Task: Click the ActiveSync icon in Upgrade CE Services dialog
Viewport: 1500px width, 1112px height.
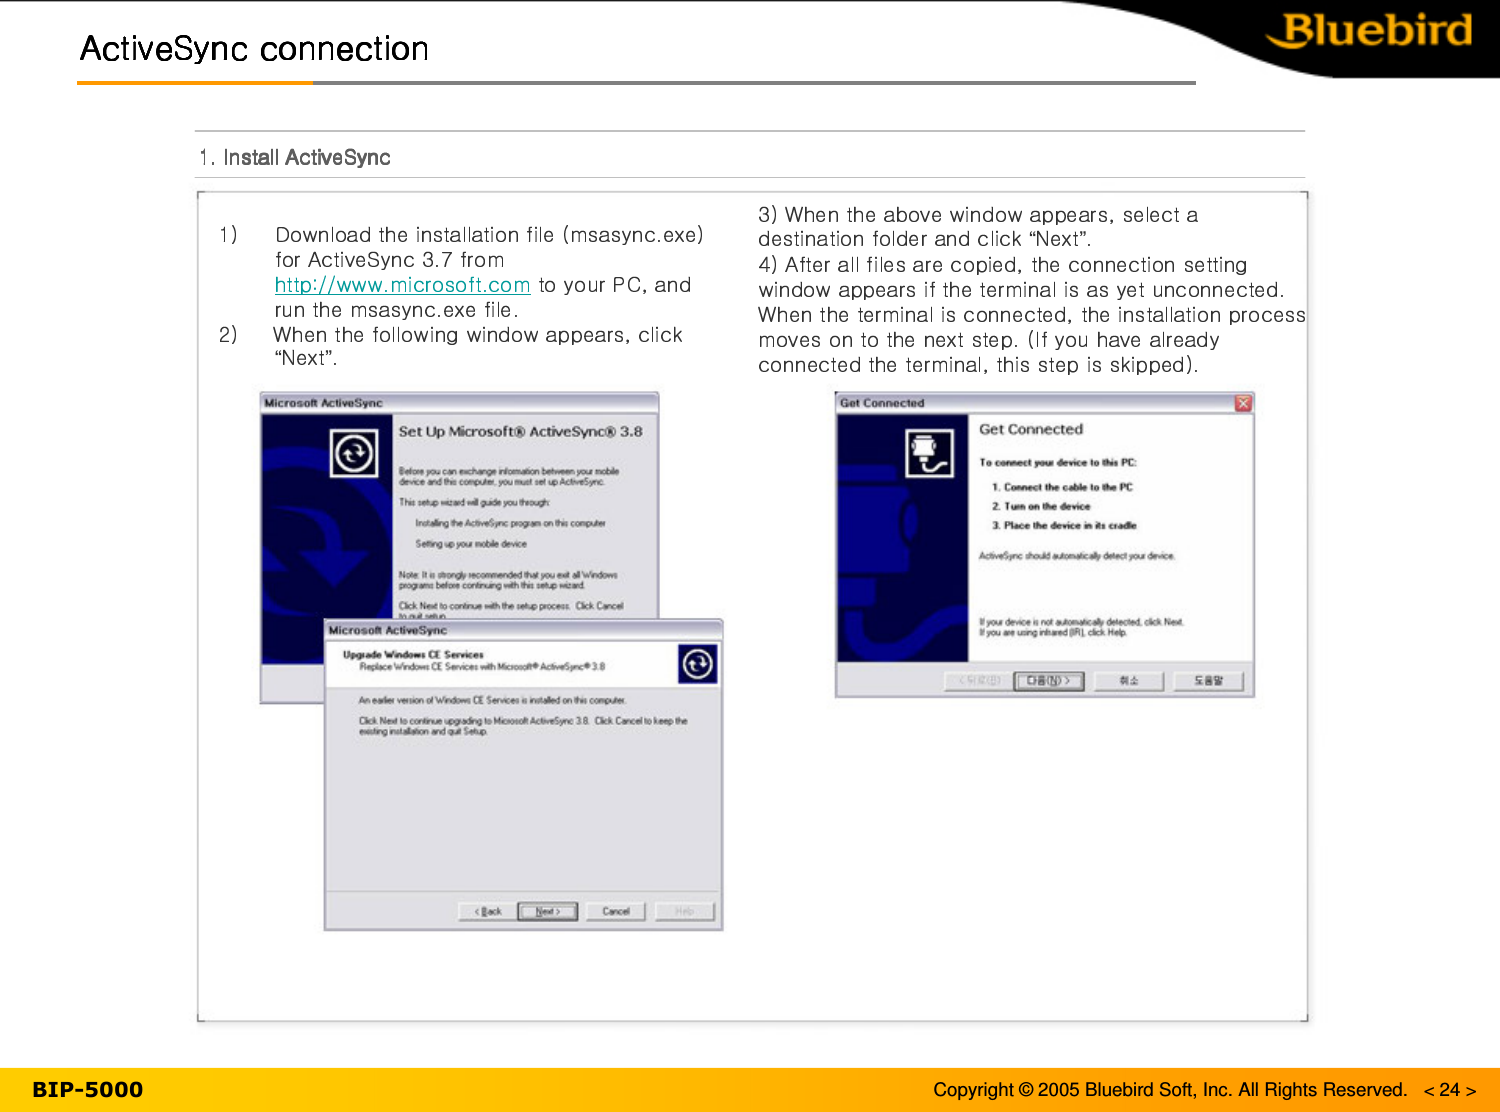Action: coord(697,664)
